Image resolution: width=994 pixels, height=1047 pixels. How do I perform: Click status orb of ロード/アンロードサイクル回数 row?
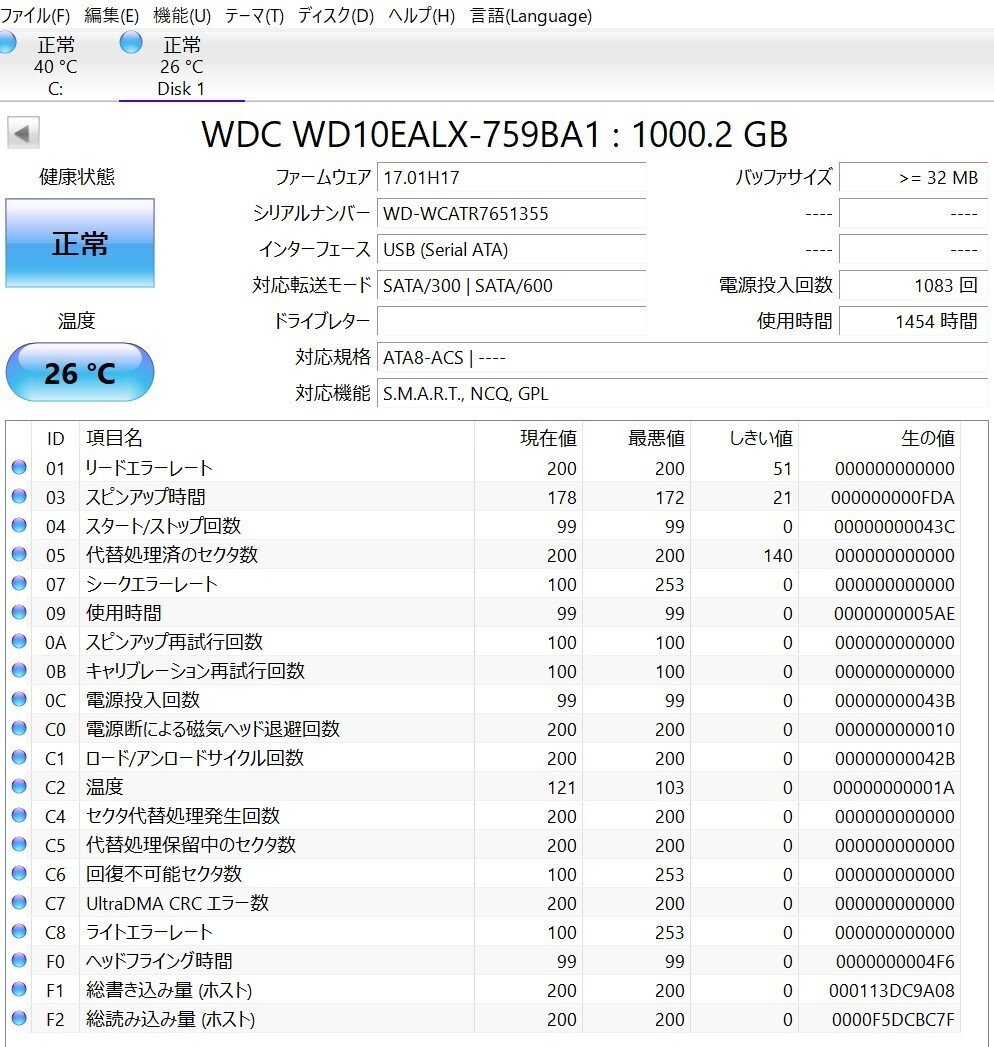[19, 757]
